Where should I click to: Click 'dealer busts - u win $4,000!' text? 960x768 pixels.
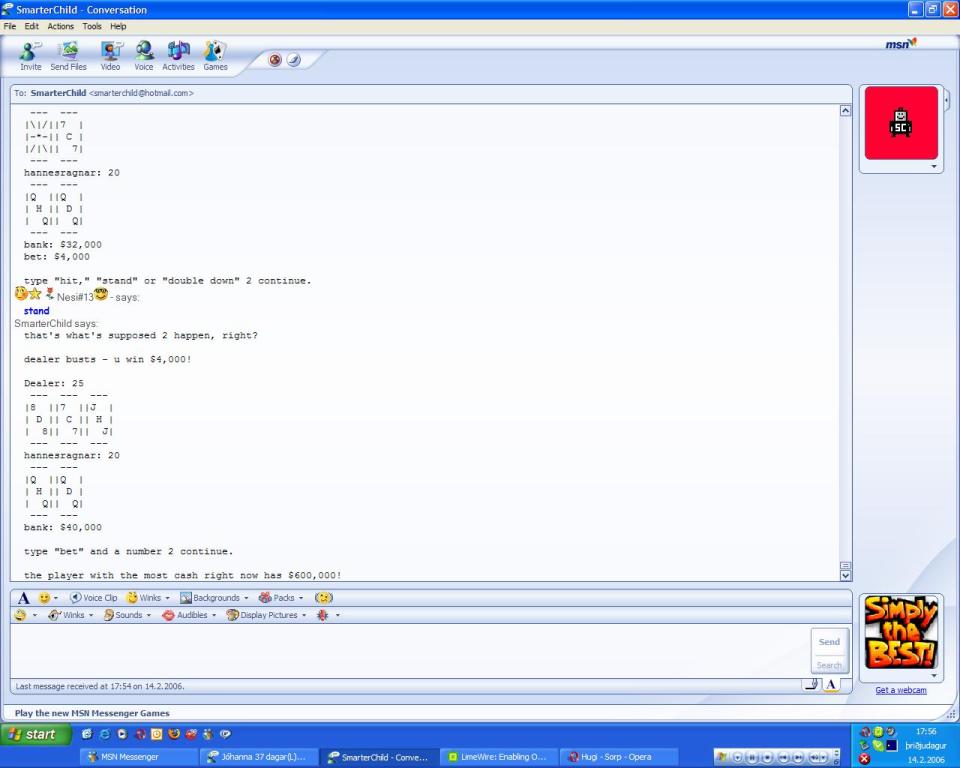pos(108,360)
